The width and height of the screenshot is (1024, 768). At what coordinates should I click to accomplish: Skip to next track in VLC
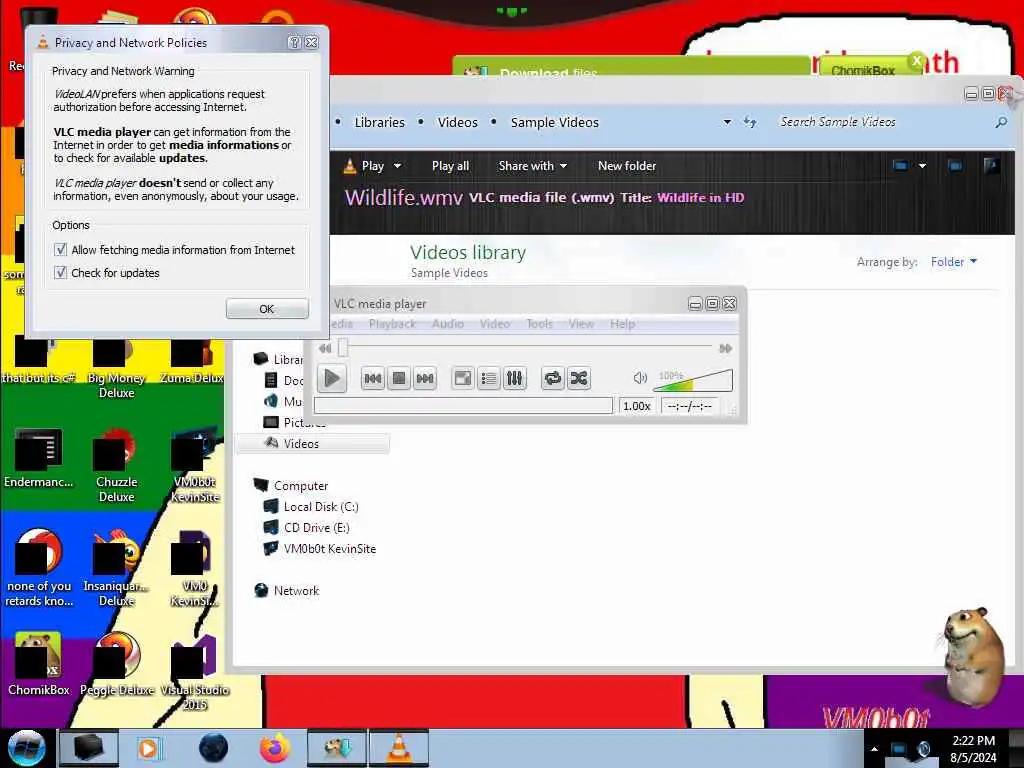[424, 378]
